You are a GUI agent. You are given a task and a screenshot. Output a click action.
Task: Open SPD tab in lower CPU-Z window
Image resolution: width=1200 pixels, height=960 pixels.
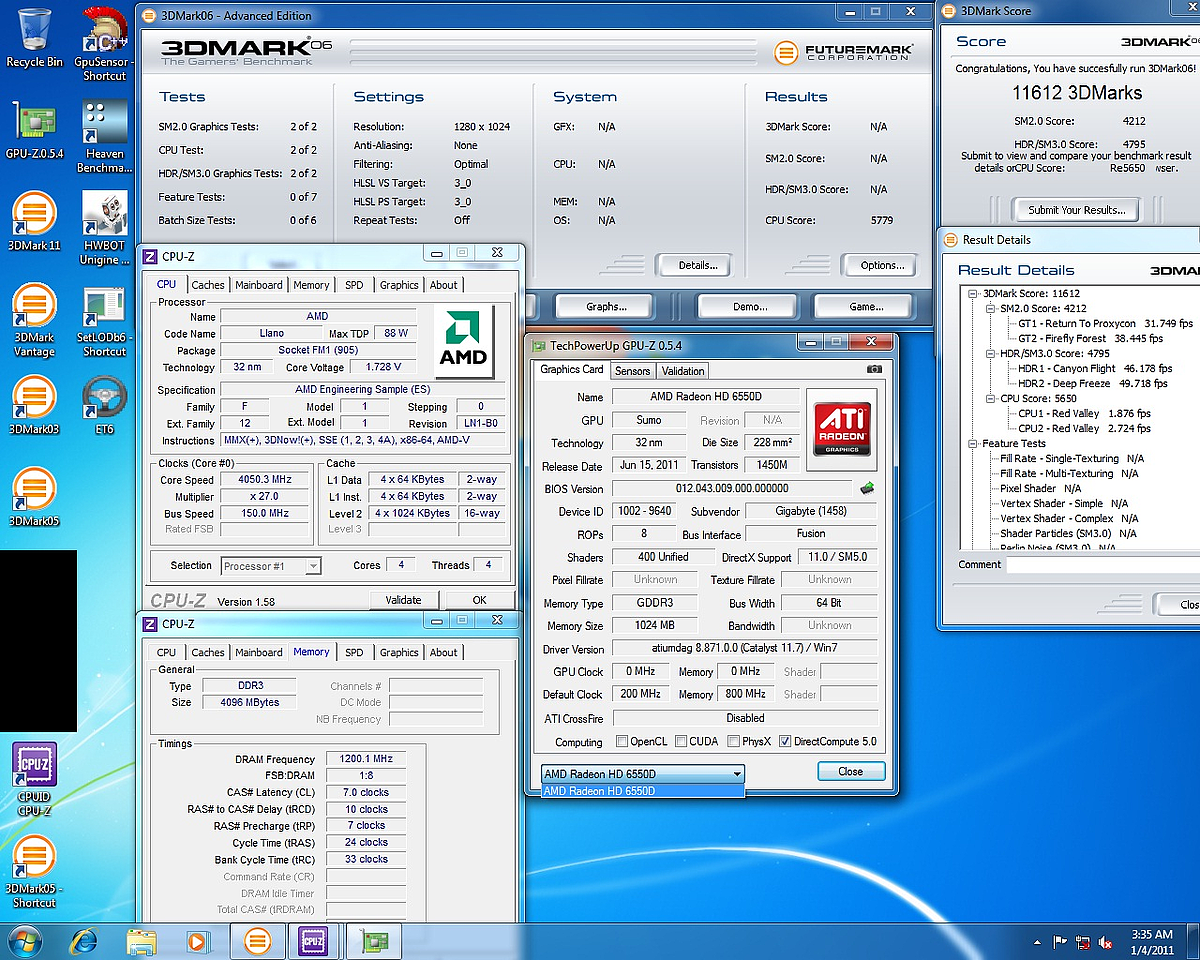pos(354,653)
